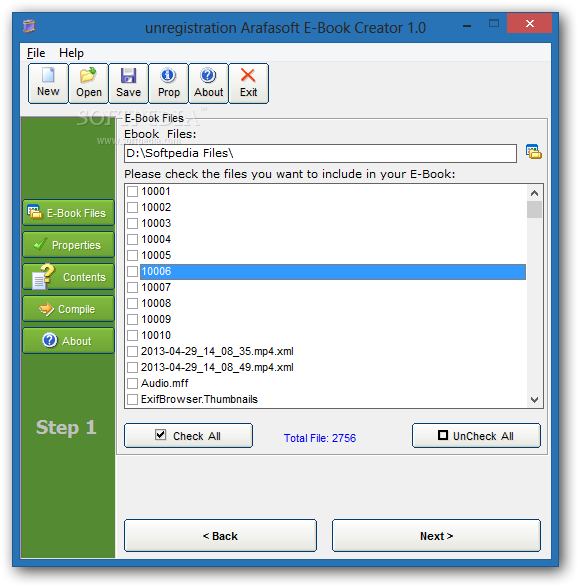This screenshot has width=579, height=587.
Task: Check the 10003 file checkbox
Action: pos(132,223)
